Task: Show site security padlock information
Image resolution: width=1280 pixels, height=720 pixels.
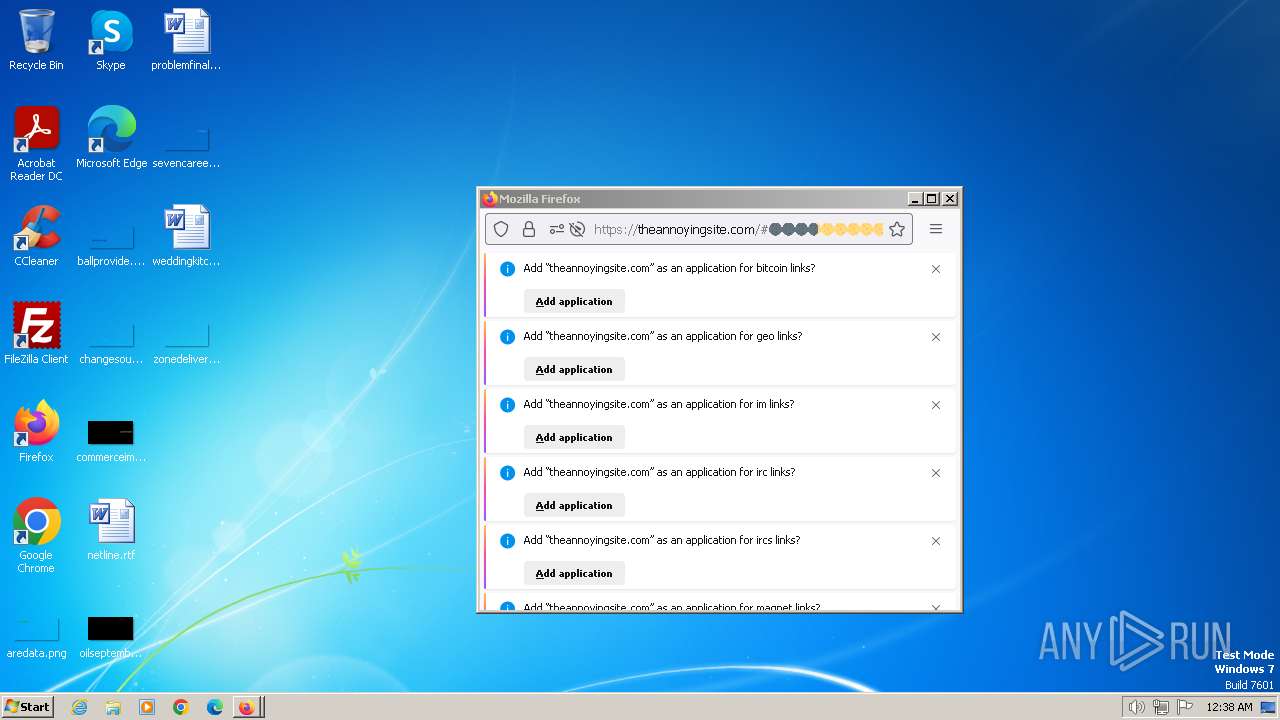Action: pyautogui.click(x=529, y=229)
